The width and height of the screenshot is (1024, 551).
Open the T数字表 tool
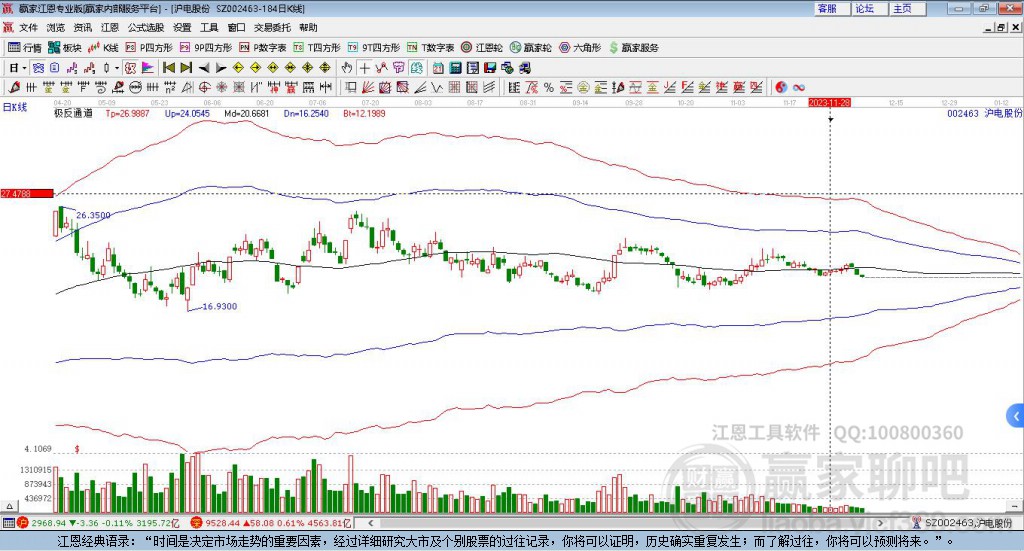430,48
